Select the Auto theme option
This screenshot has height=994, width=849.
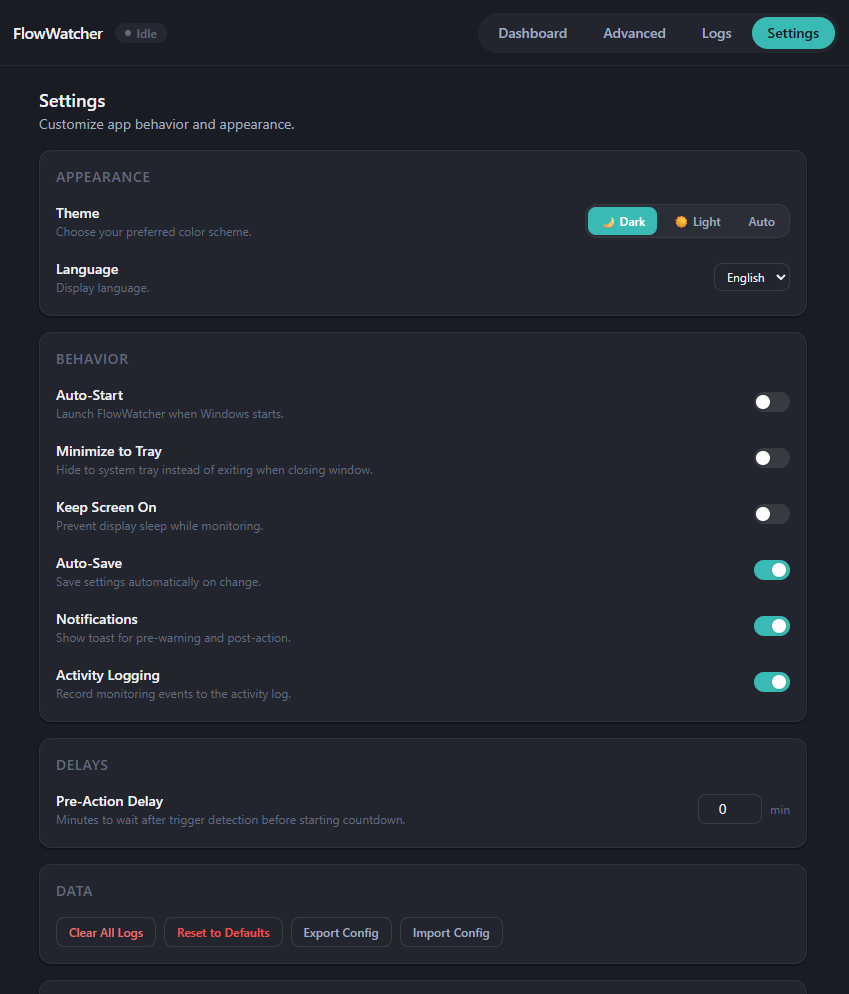pos(761,221)
